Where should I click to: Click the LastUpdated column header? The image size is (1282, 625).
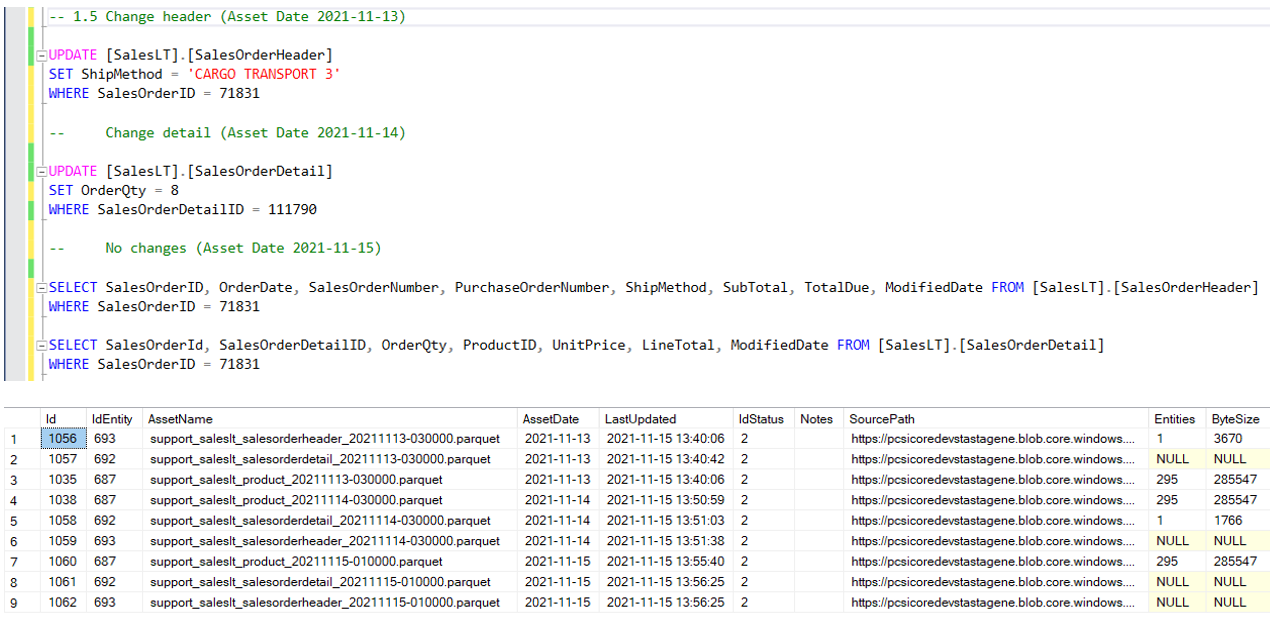pyautogui.click(x=640, y=419)
